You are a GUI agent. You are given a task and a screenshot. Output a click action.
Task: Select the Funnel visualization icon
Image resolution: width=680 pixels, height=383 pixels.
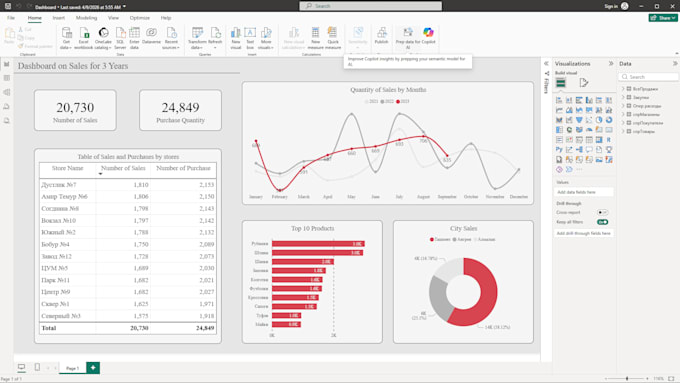[x=579, y=120]
